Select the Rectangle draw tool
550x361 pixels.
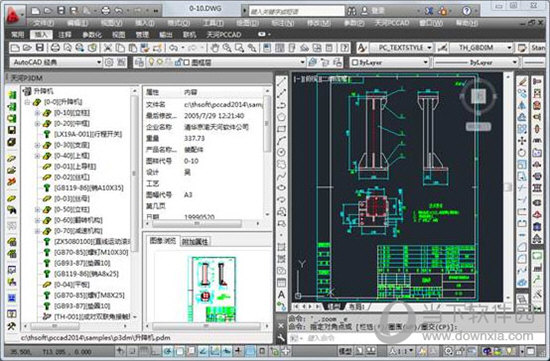coord(281,129)
